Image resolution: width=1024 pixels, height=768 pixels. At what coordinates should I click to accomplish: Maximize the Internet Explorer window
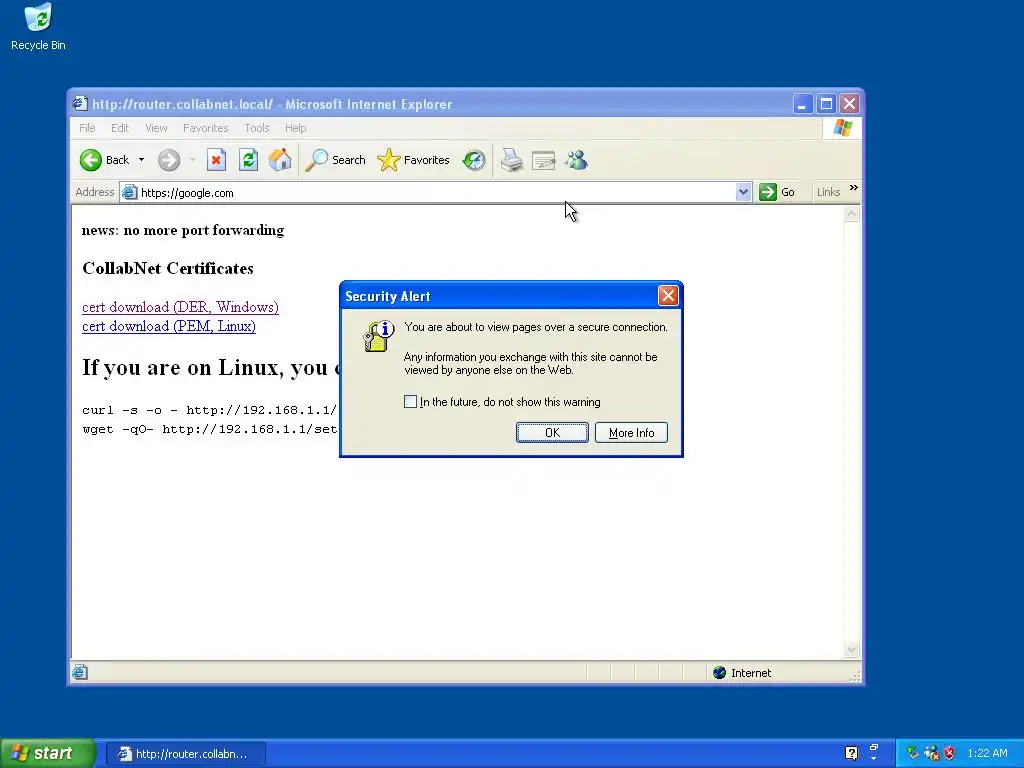(x=826, y=104)
